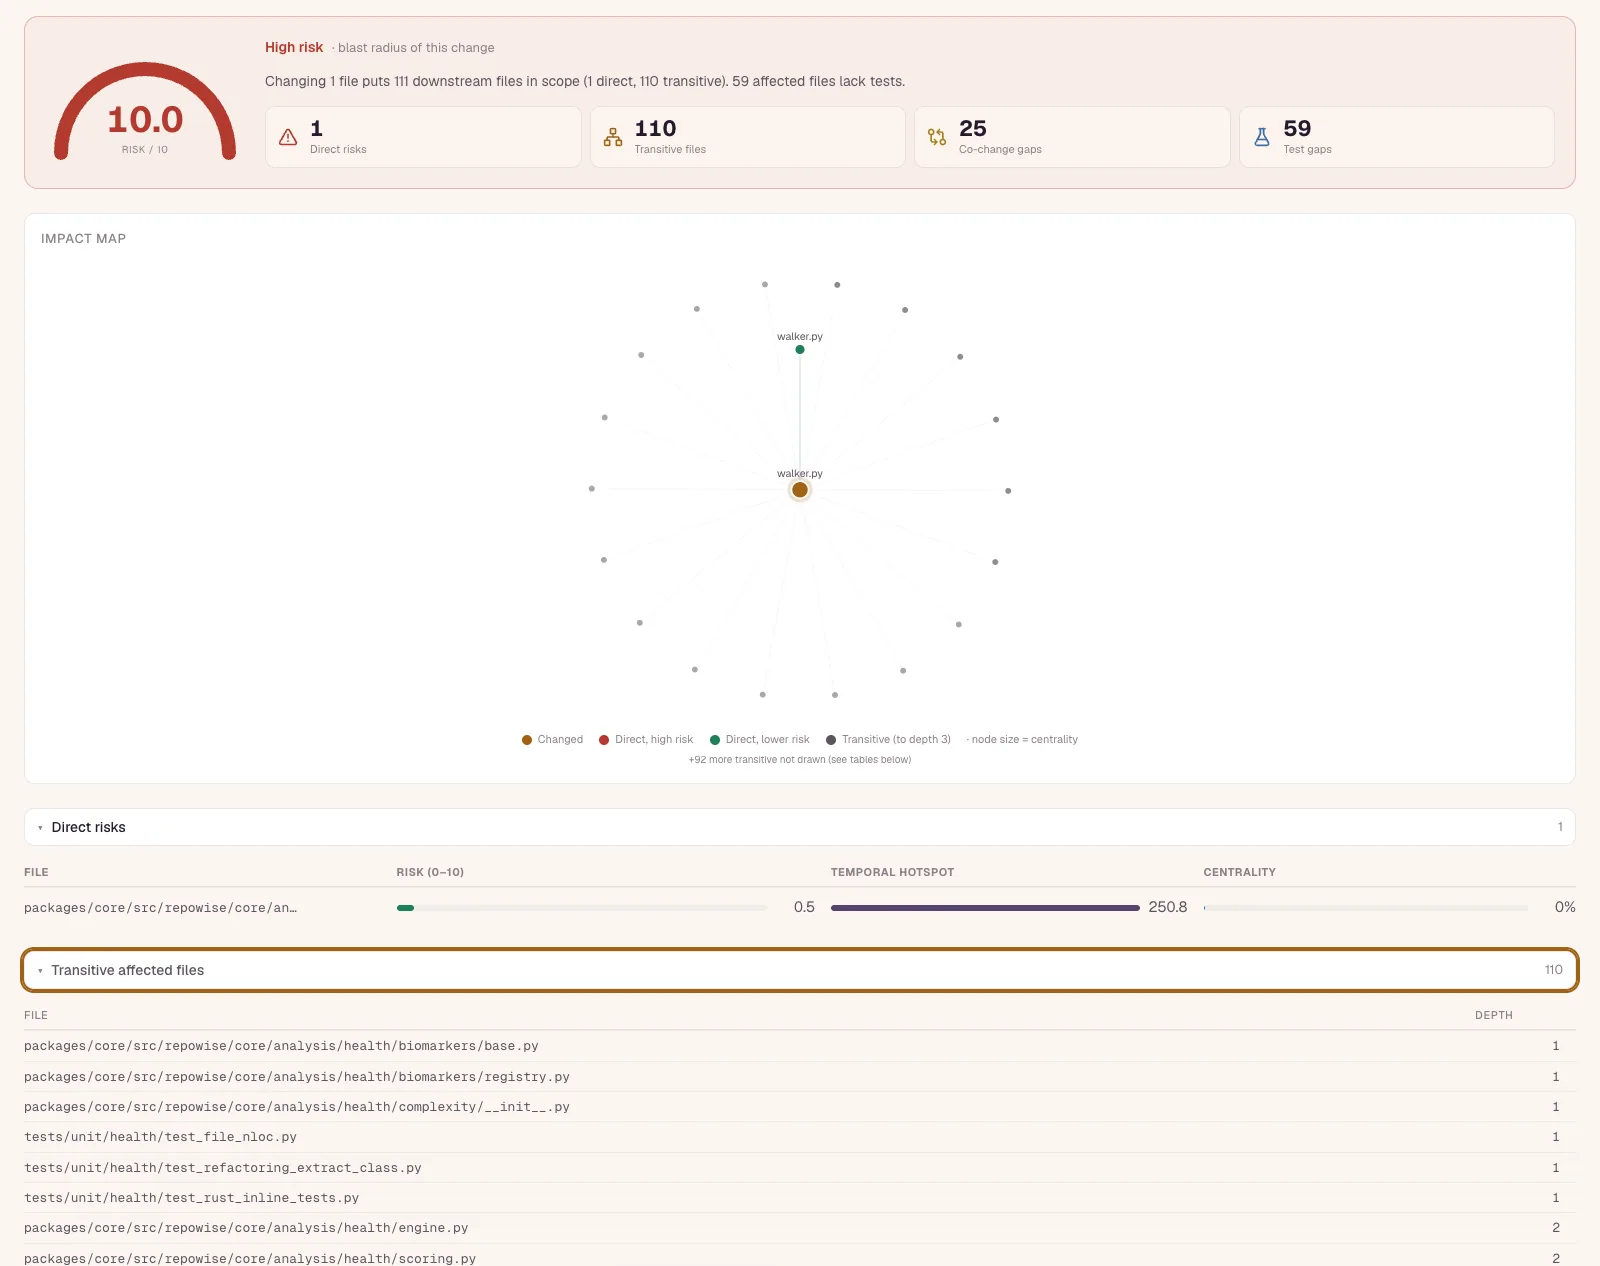Image resolution: width=1600 pixels, height=1266 pixels.
Task: Select complexity/__init__.py file row
Action: [x=800, y=1107]
